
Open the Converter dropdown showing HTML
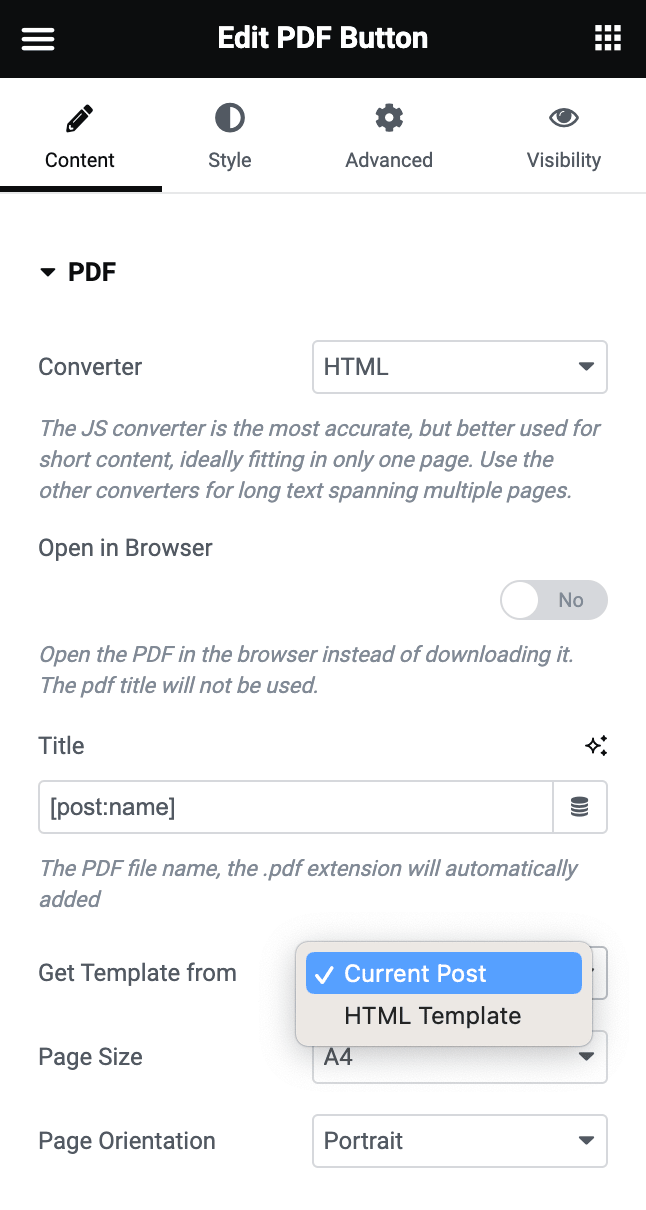click(459, 367)
